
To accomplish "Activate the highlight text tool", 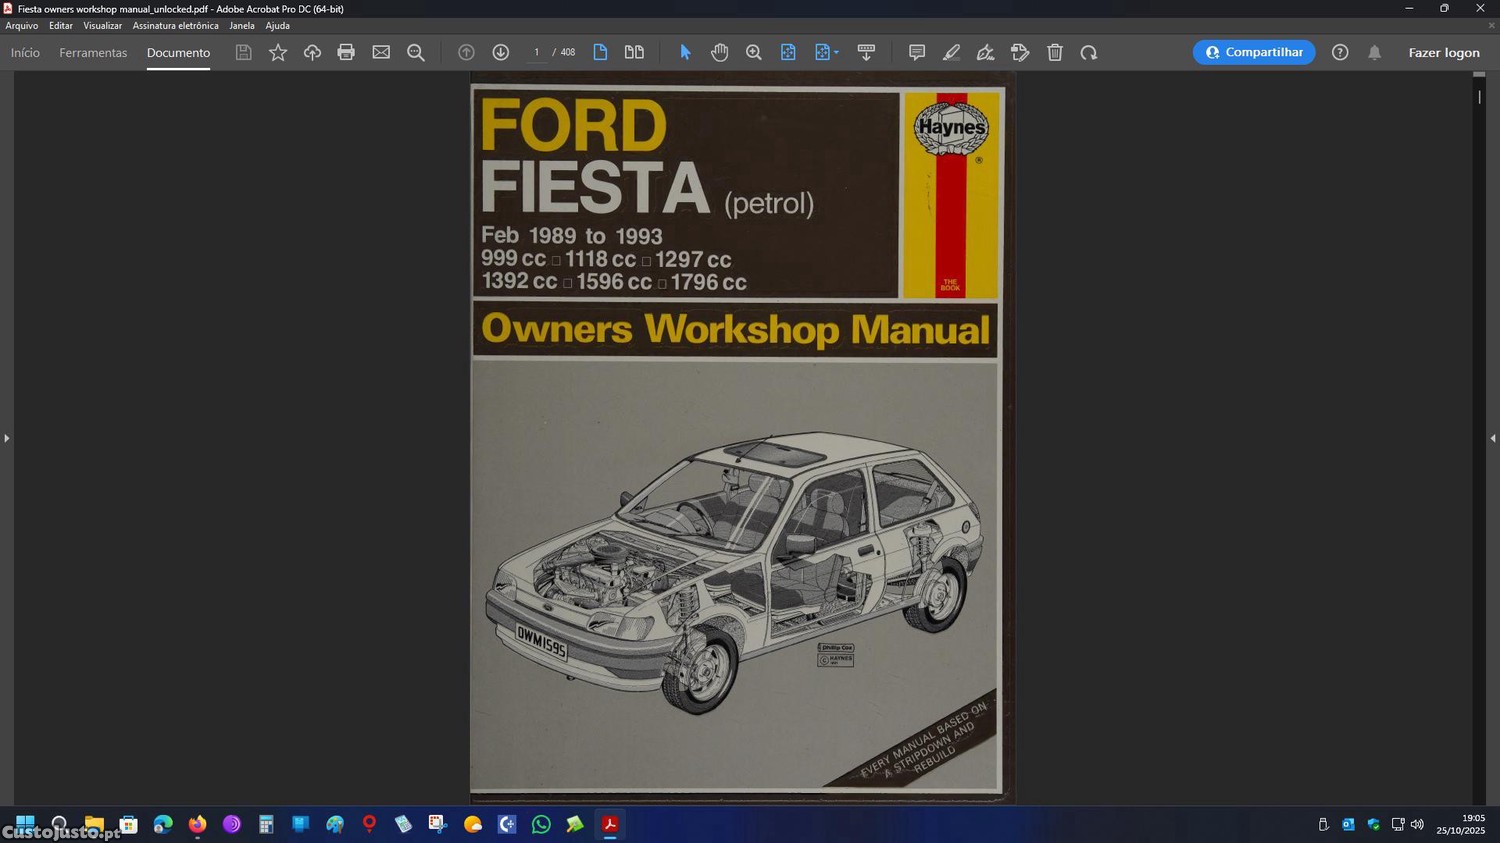I will click(951, 52).
